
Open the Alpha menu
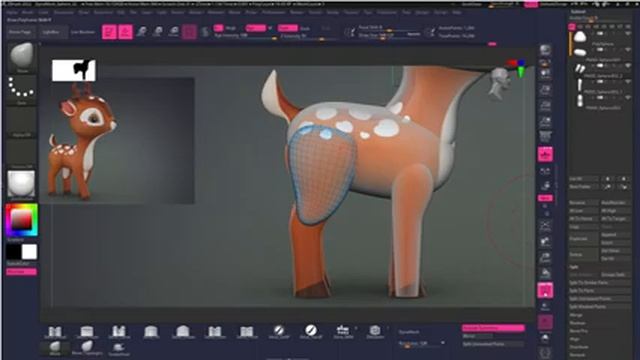point(12,12)
